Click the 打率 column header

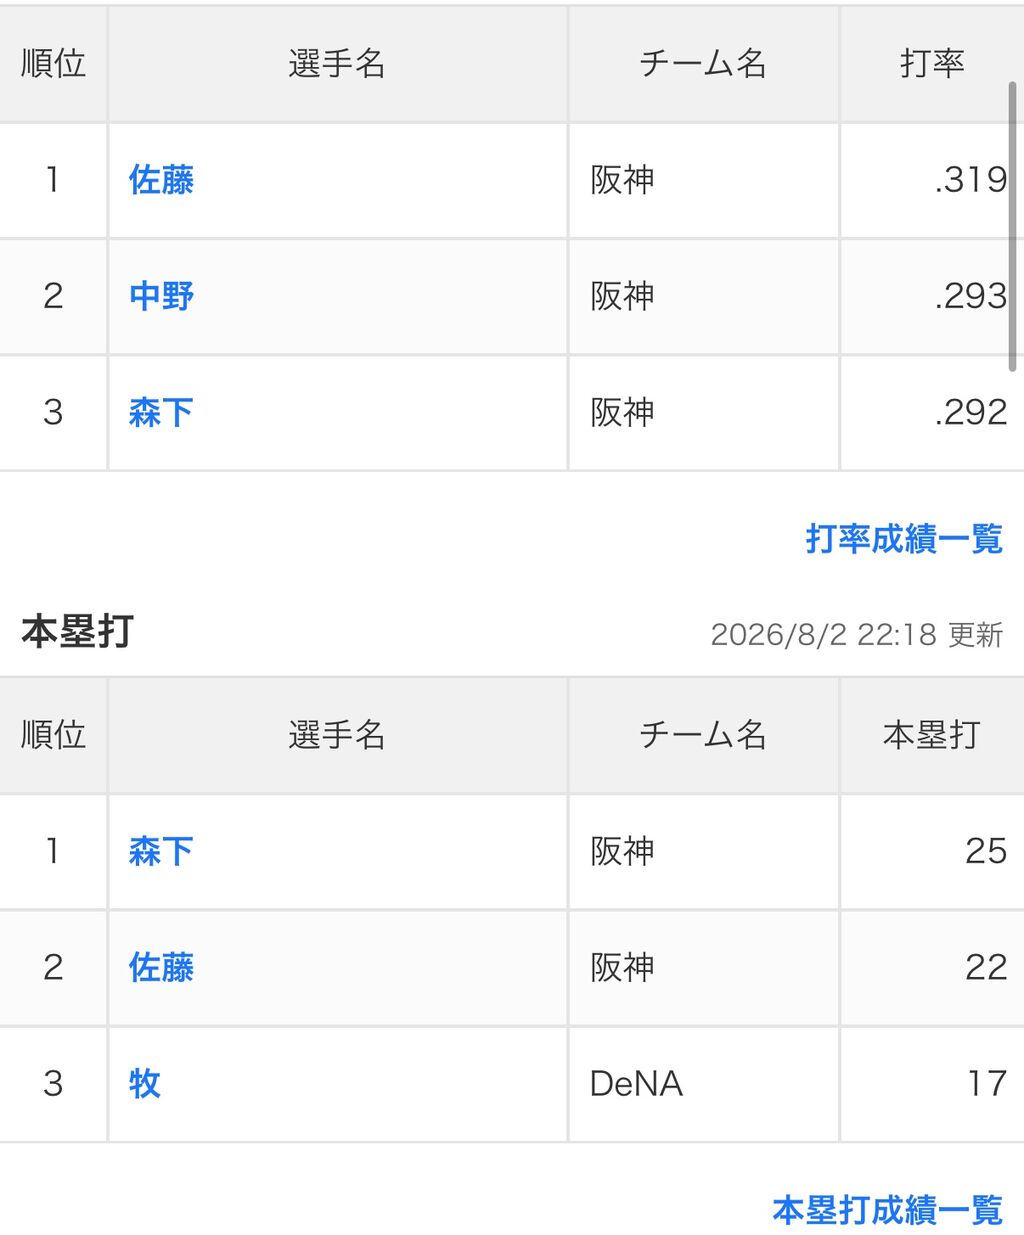(932, 64)
